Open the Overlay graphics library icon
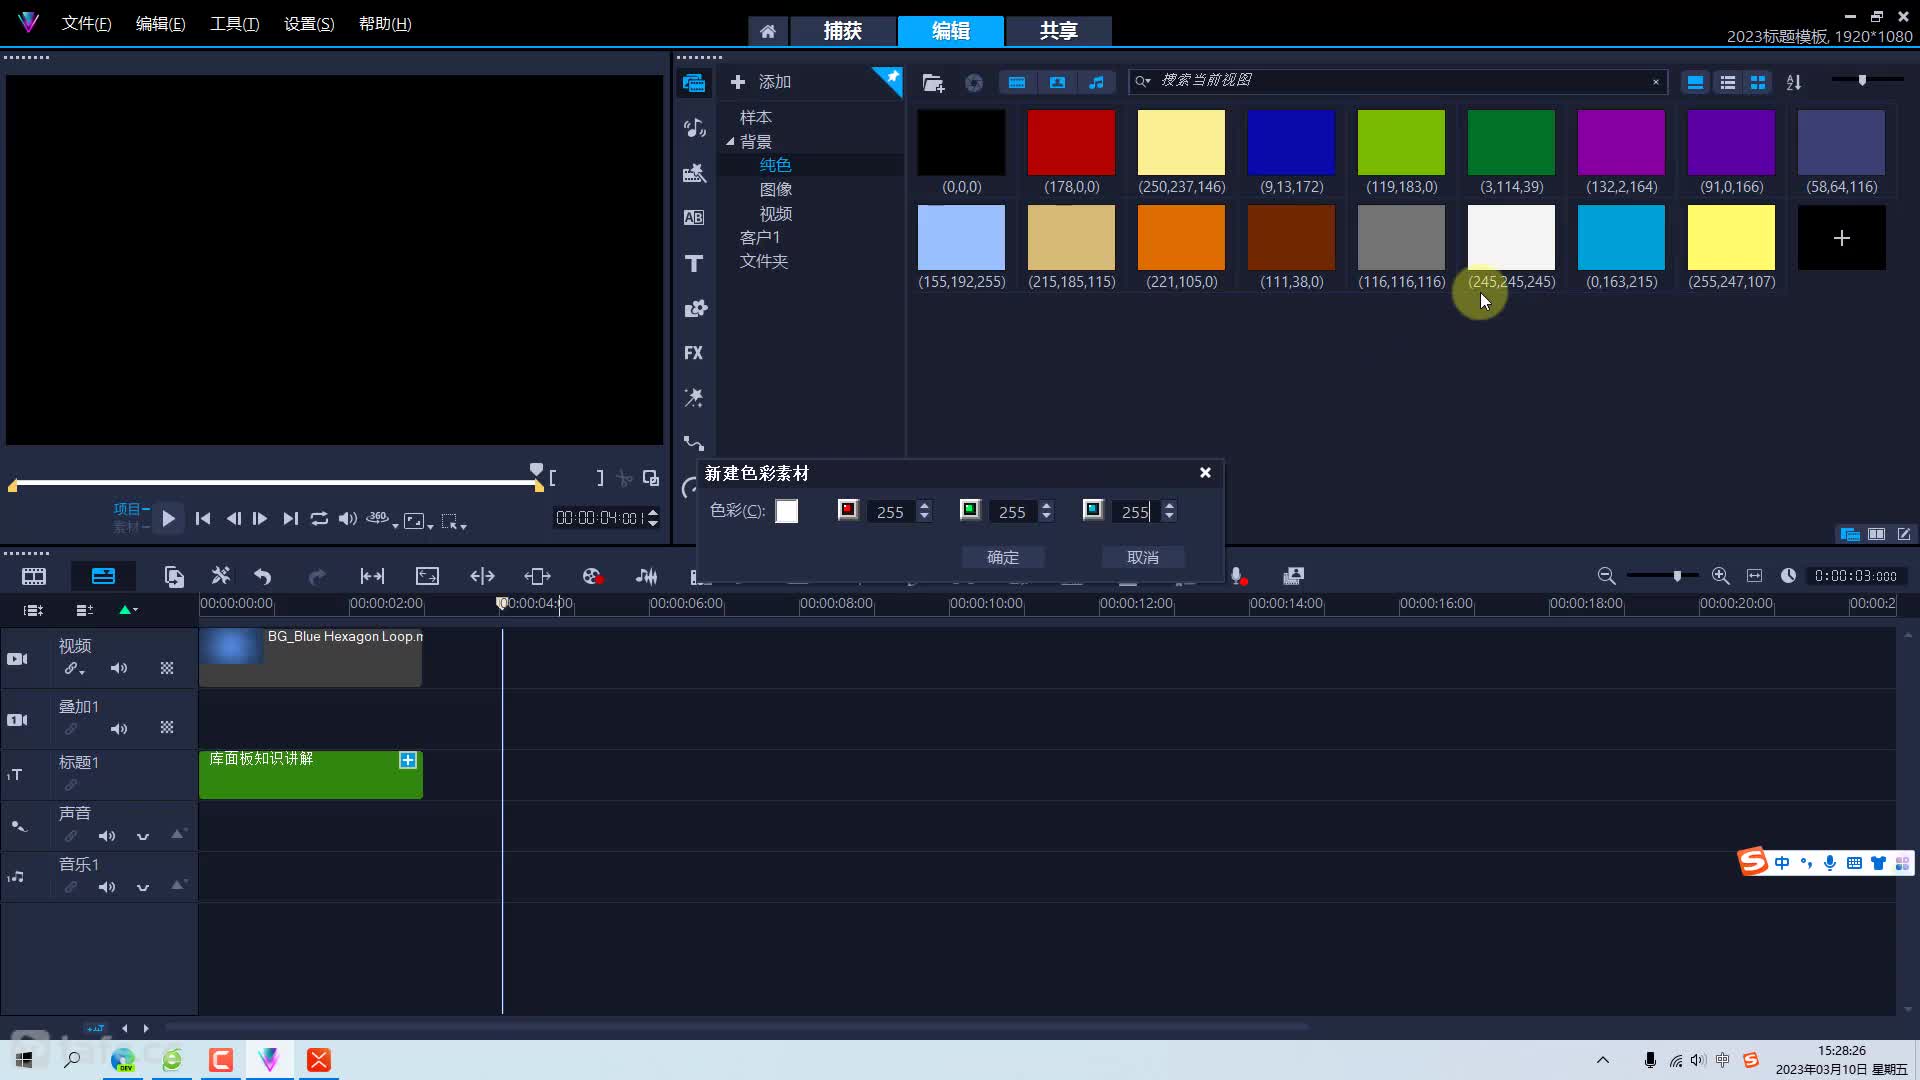The width and height of the screenshot is (1920, 1080). tap(694, 308)
